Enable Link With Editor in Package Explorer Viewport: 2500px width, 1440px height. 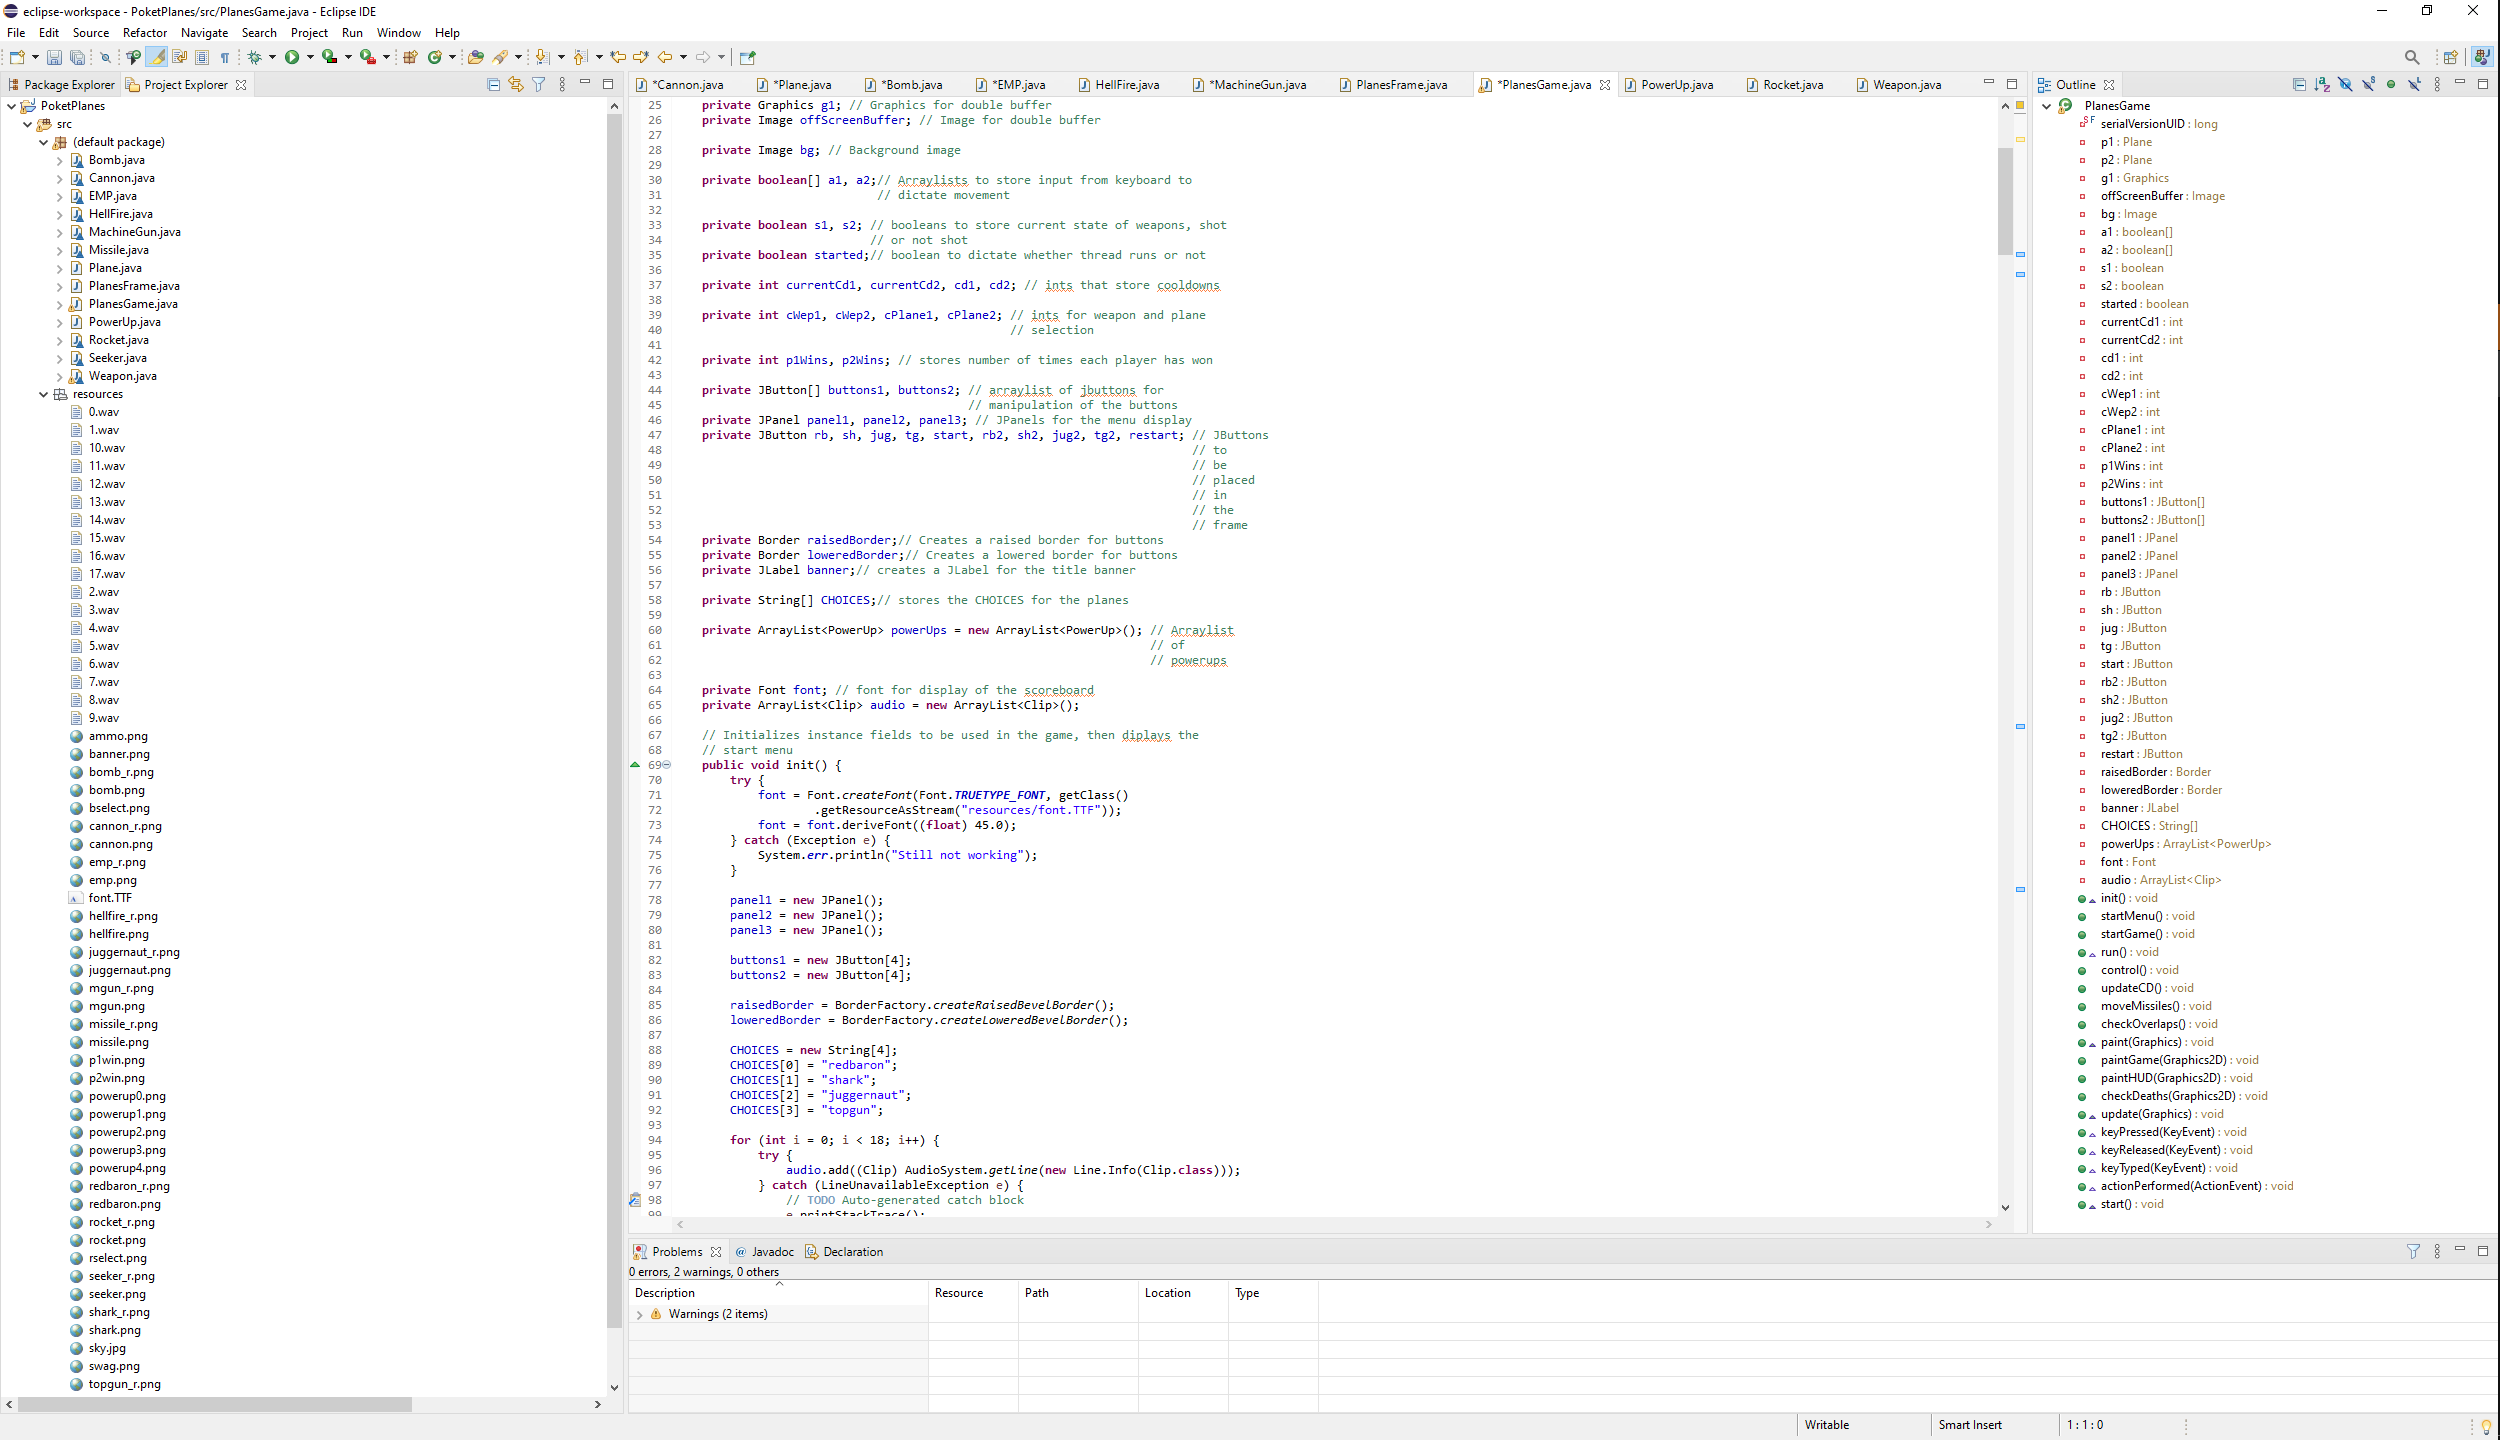point(516,85)
